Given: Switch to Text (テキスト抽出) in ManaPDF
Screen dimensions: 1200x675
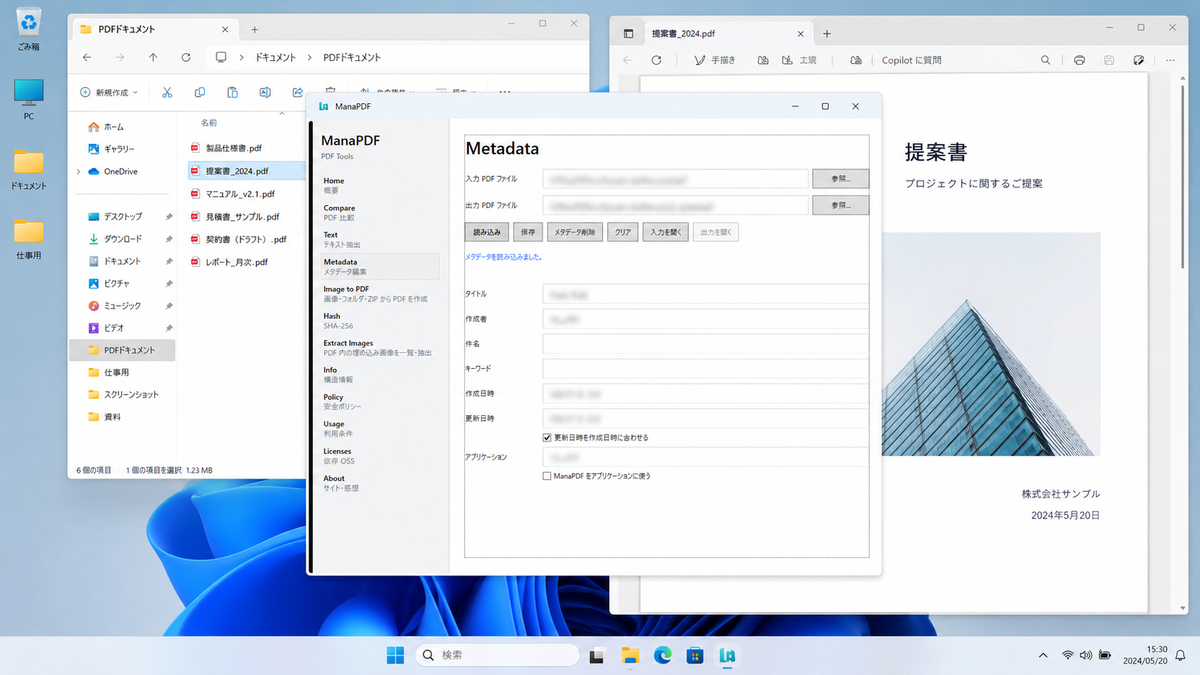Looking at the screenshot, I should pos(380,239).
